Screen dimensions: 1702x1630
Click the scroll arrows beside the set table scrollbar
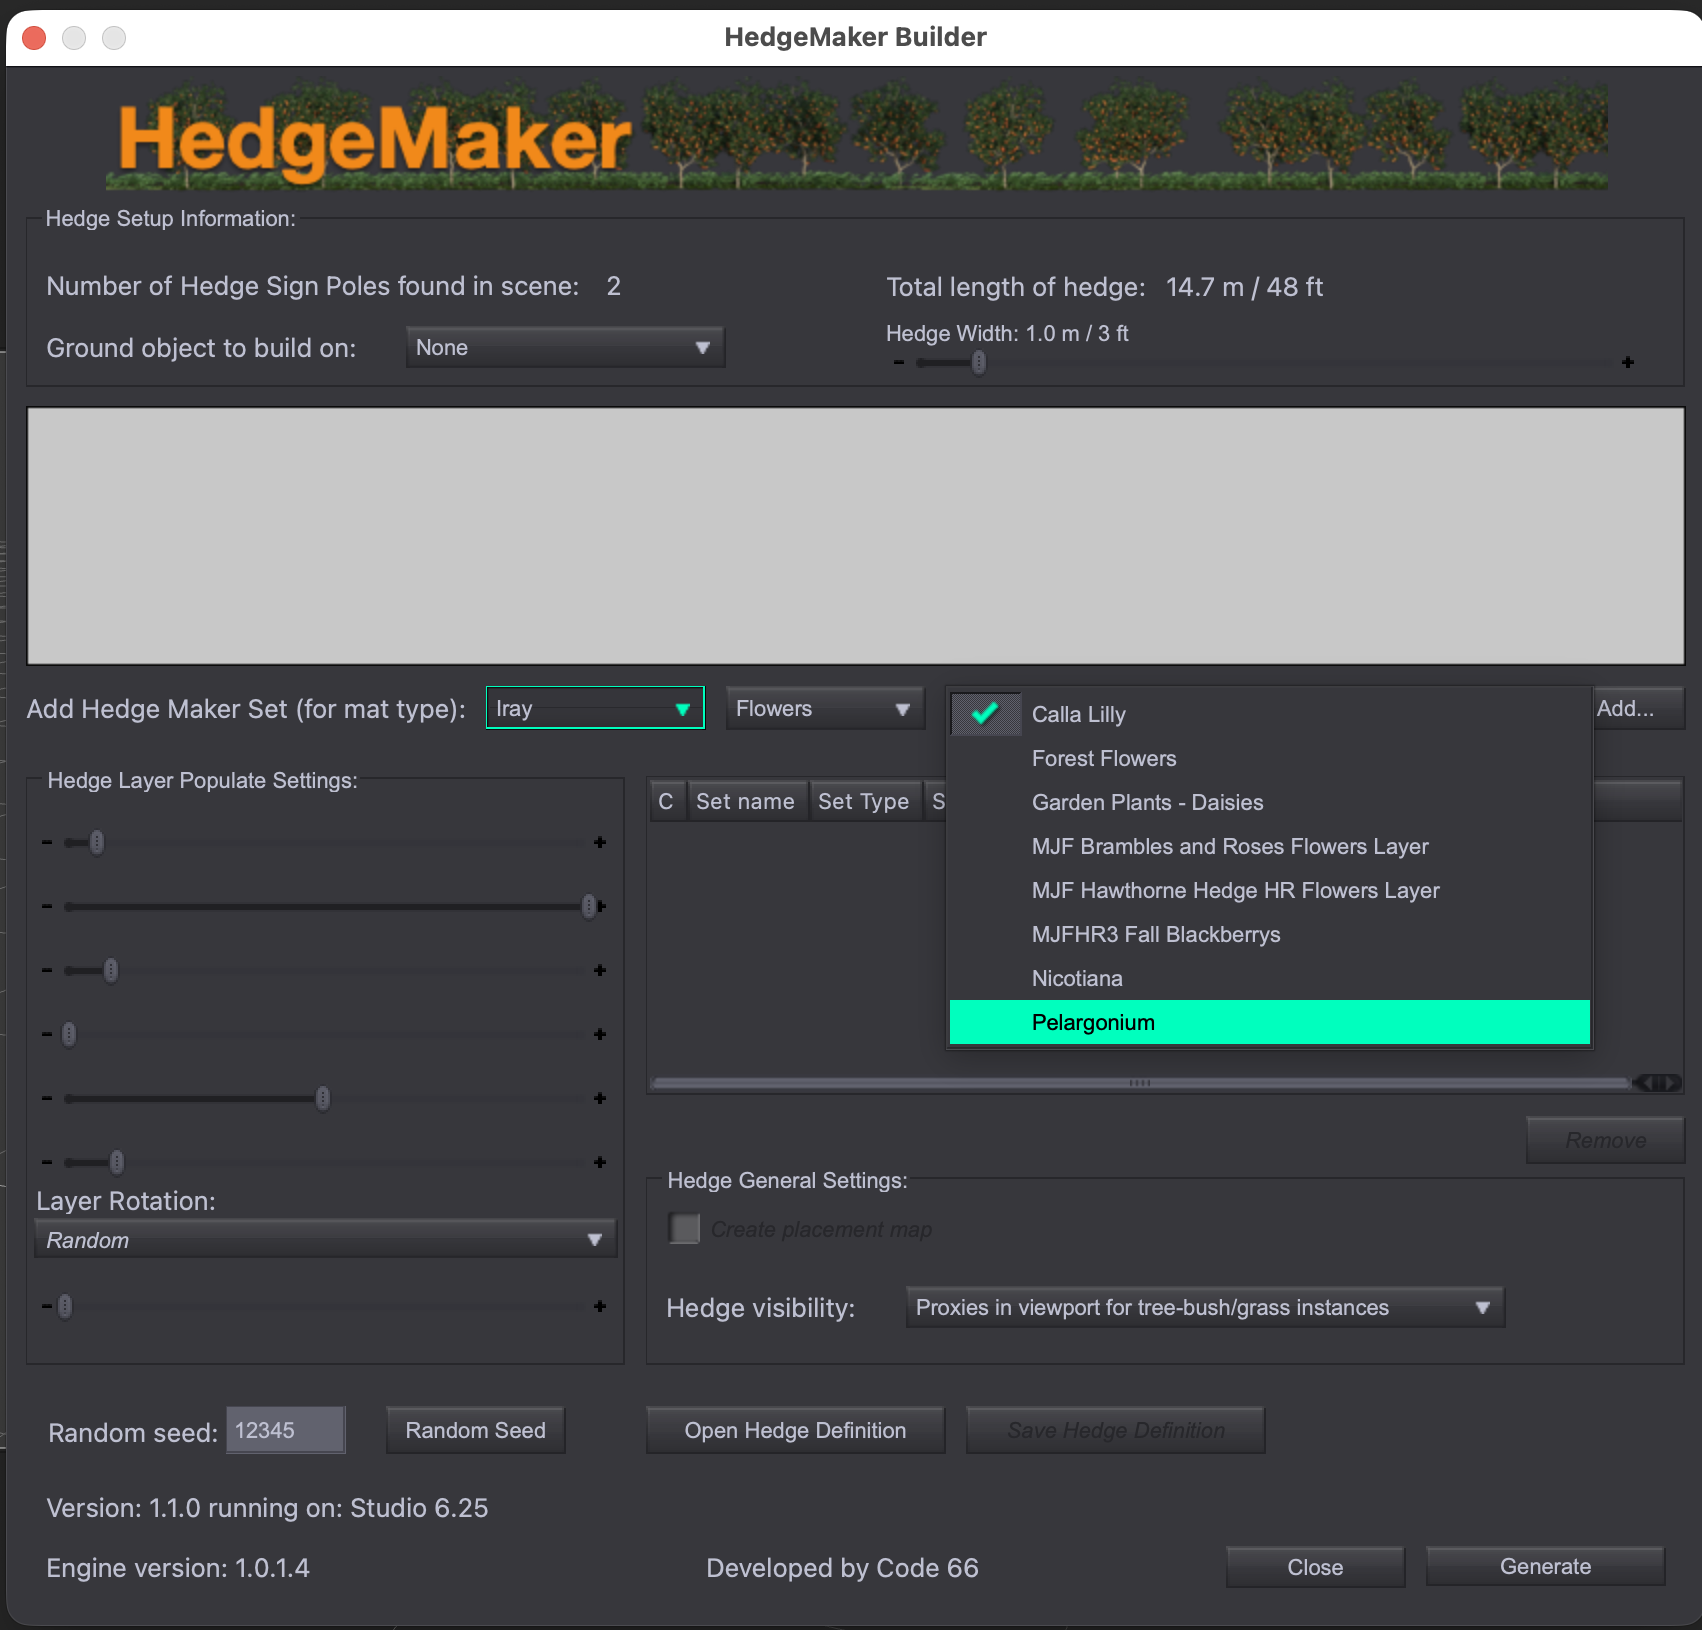point(1657,1083)
